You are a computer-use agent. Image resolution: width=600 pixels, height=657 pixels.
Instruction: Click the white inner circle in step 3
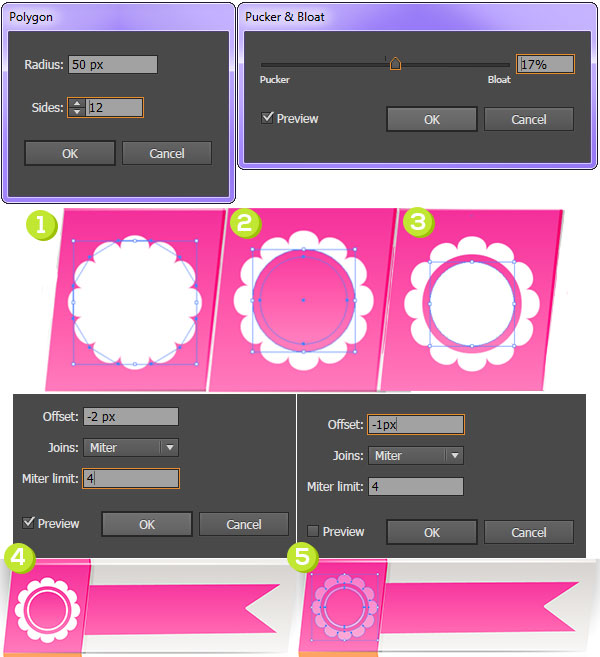[x=472, y=304]
